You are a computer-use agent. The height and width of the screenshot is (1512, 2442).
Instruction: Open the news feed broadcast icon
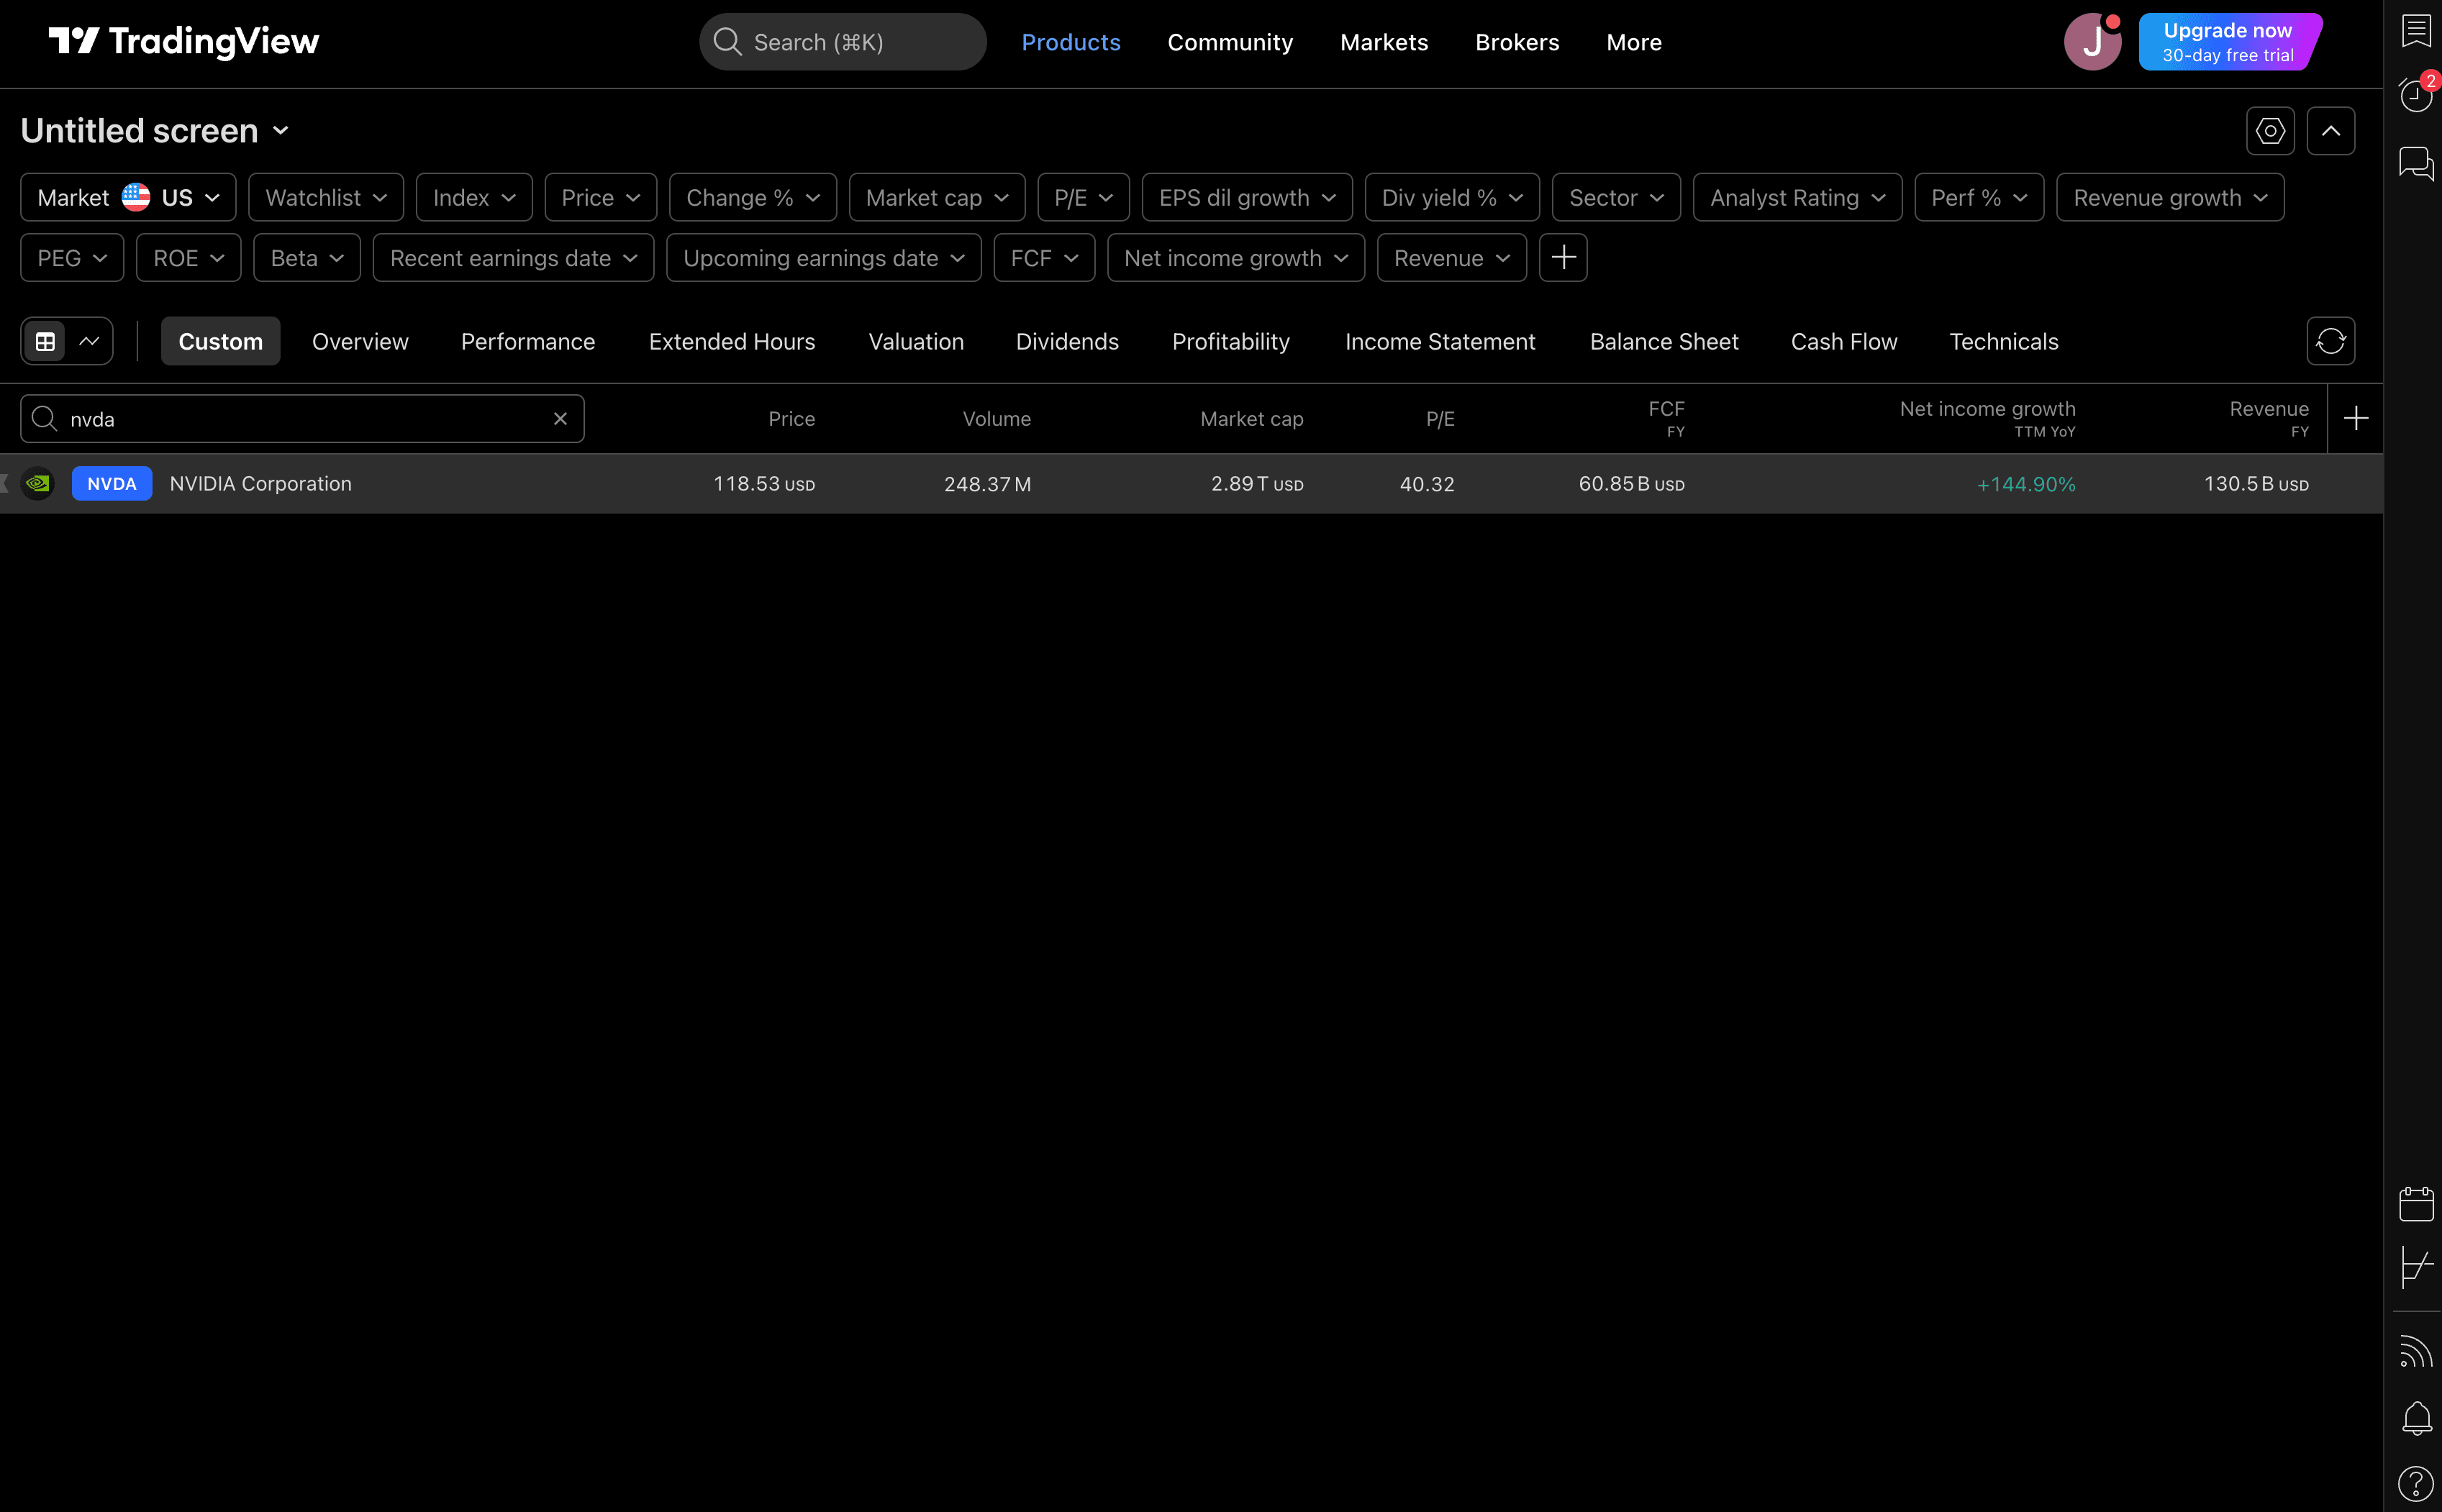[2415, 1352]
